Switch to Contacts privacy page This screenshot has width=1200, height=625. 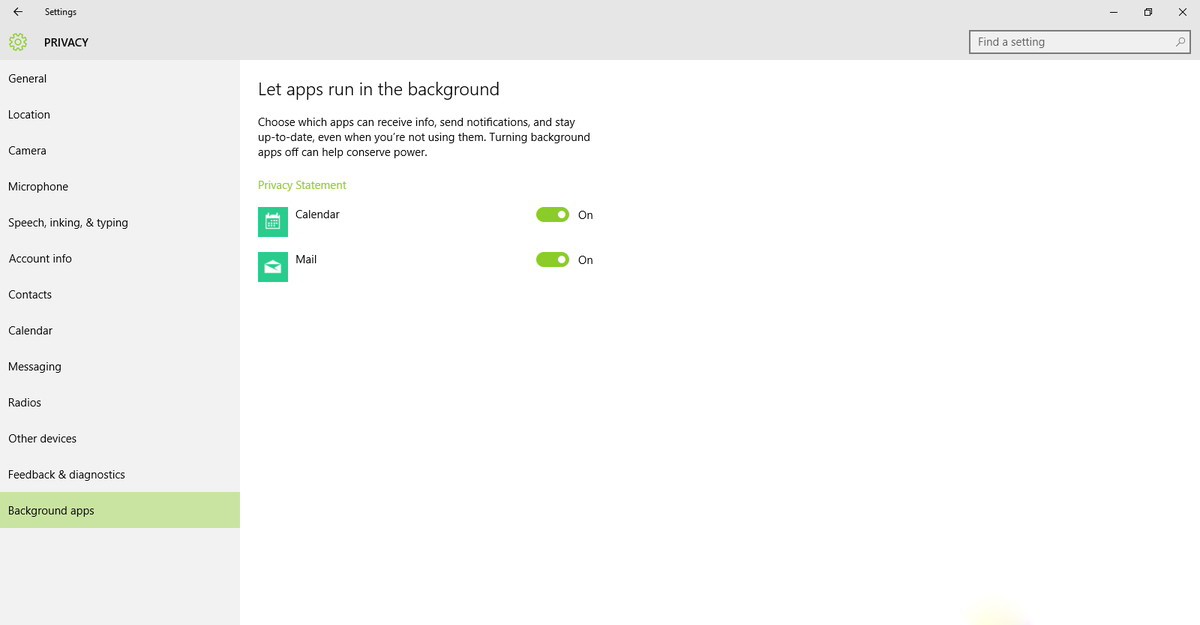30,295
